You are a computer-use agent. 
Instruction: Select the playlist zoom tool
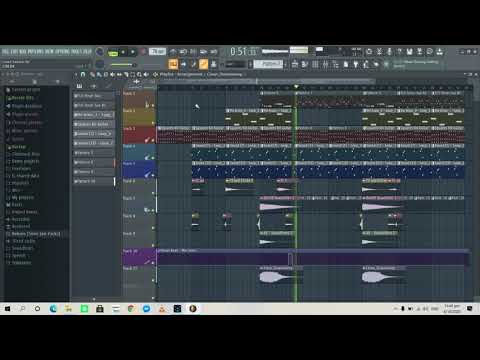pyautogui.click(x=139, y=74)
